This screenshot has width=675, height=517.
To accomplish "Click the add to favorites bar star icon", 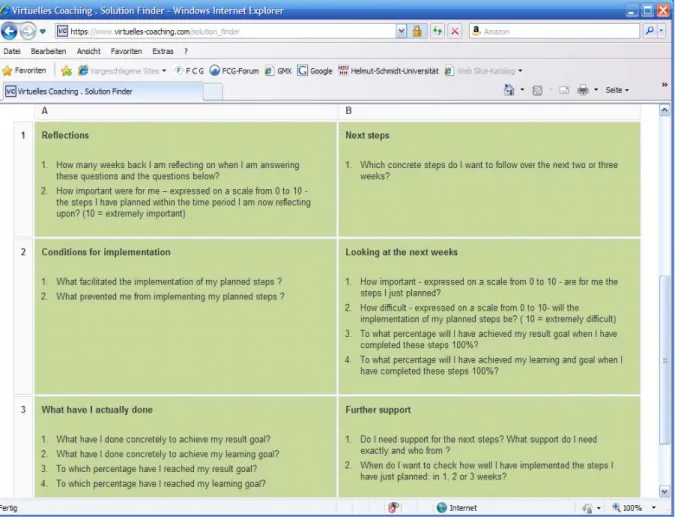I will pos(66,71).
